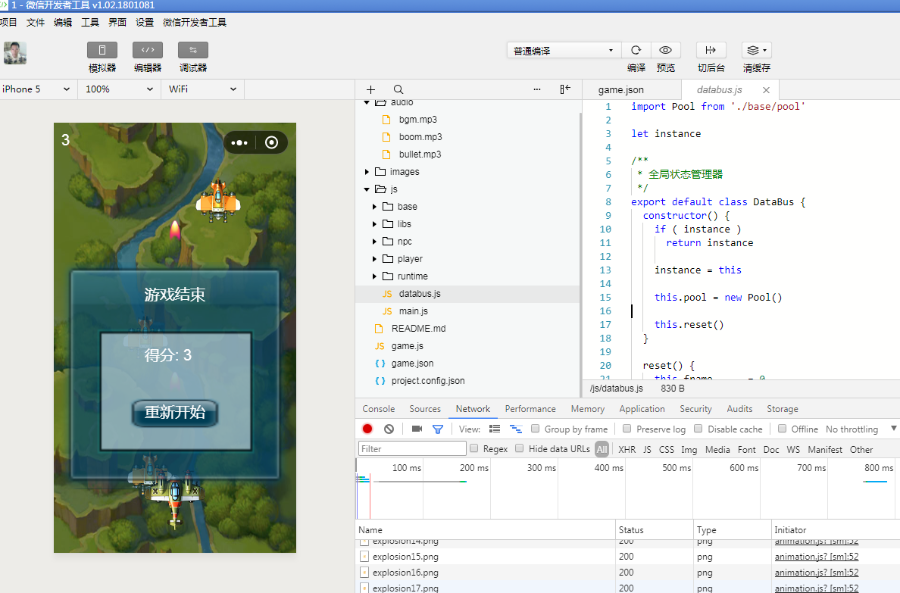Screen dimensions: 900x593
Task: Toggle the debugger (调试器) panel icon
Action: point(193,50)
